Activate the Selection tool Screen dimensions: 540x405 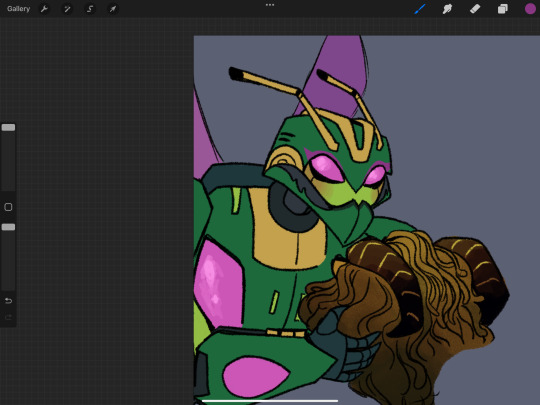coord(90,9)
